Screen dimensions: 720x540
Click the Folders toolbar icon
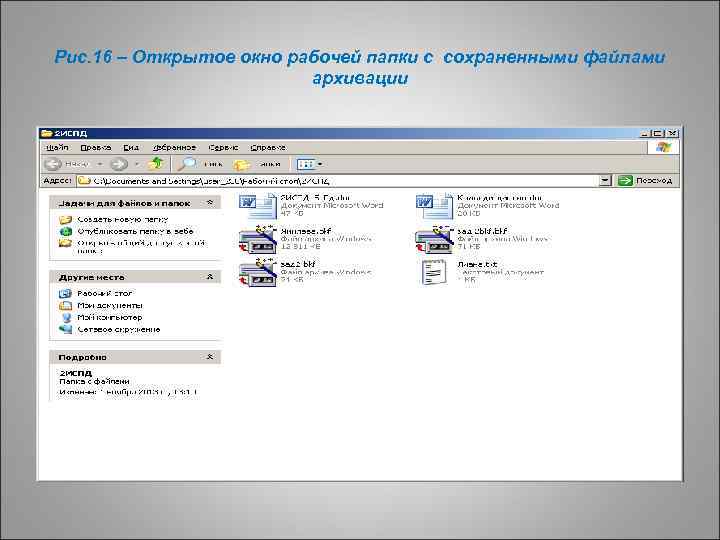coord(241,164)
